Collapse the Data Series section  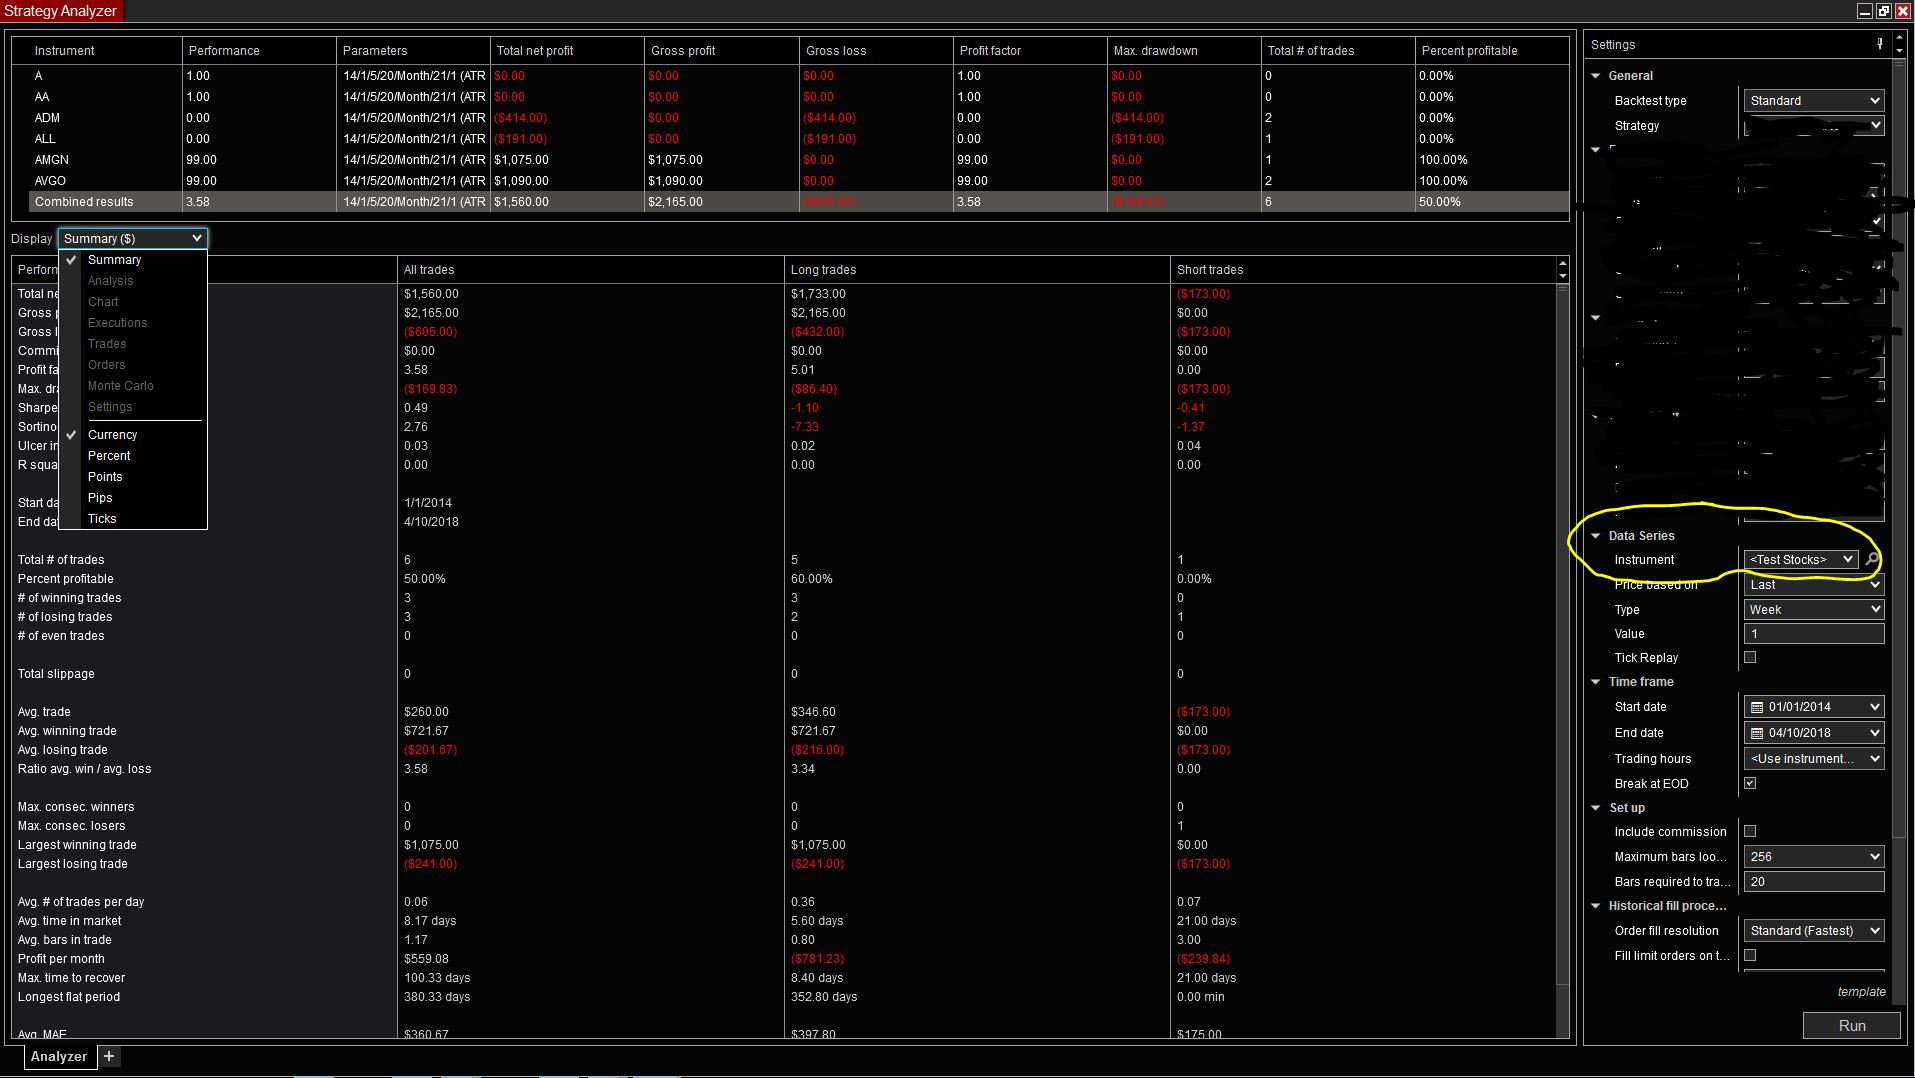pyautogui.click(x=1596, y=536)
